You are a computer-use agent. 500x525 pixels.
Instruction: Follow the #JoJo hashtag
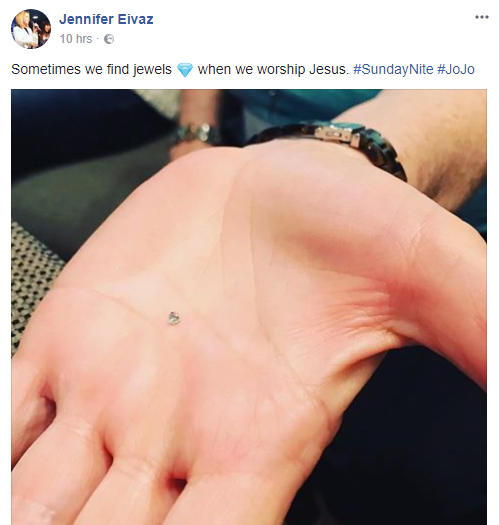[x=456, y=69]
